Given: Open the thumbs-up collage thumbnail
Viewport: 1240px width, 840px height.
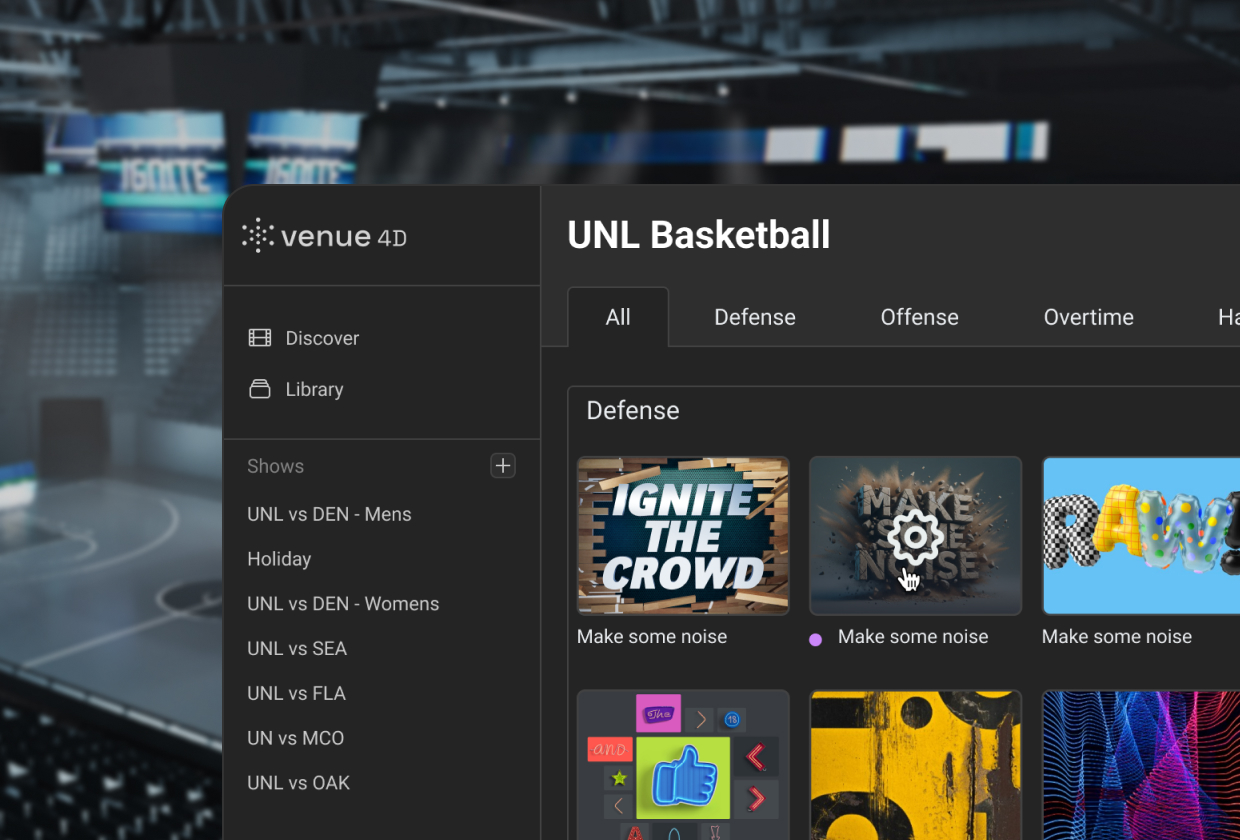Looking at the screenshot, I should (683, 765).
